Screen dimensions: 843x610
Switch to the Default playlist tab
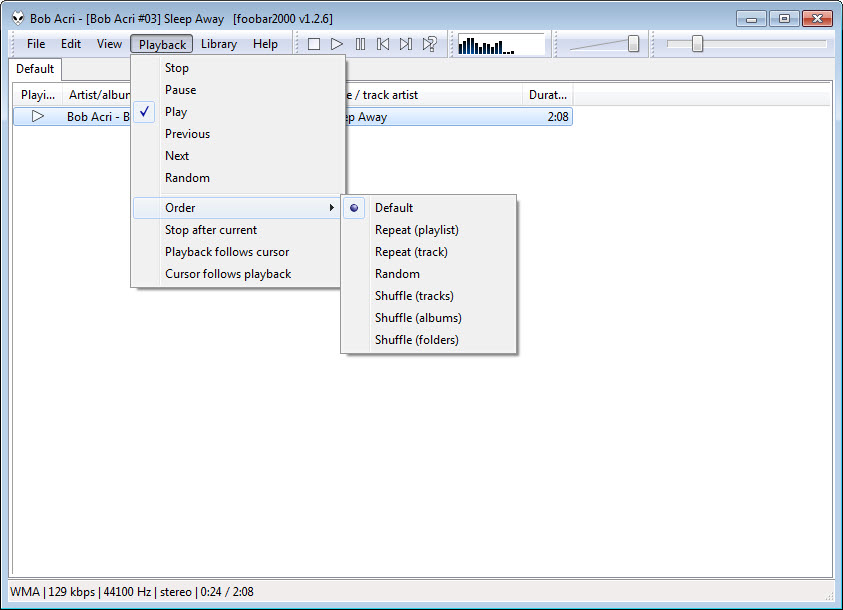(x=35, y=69)
